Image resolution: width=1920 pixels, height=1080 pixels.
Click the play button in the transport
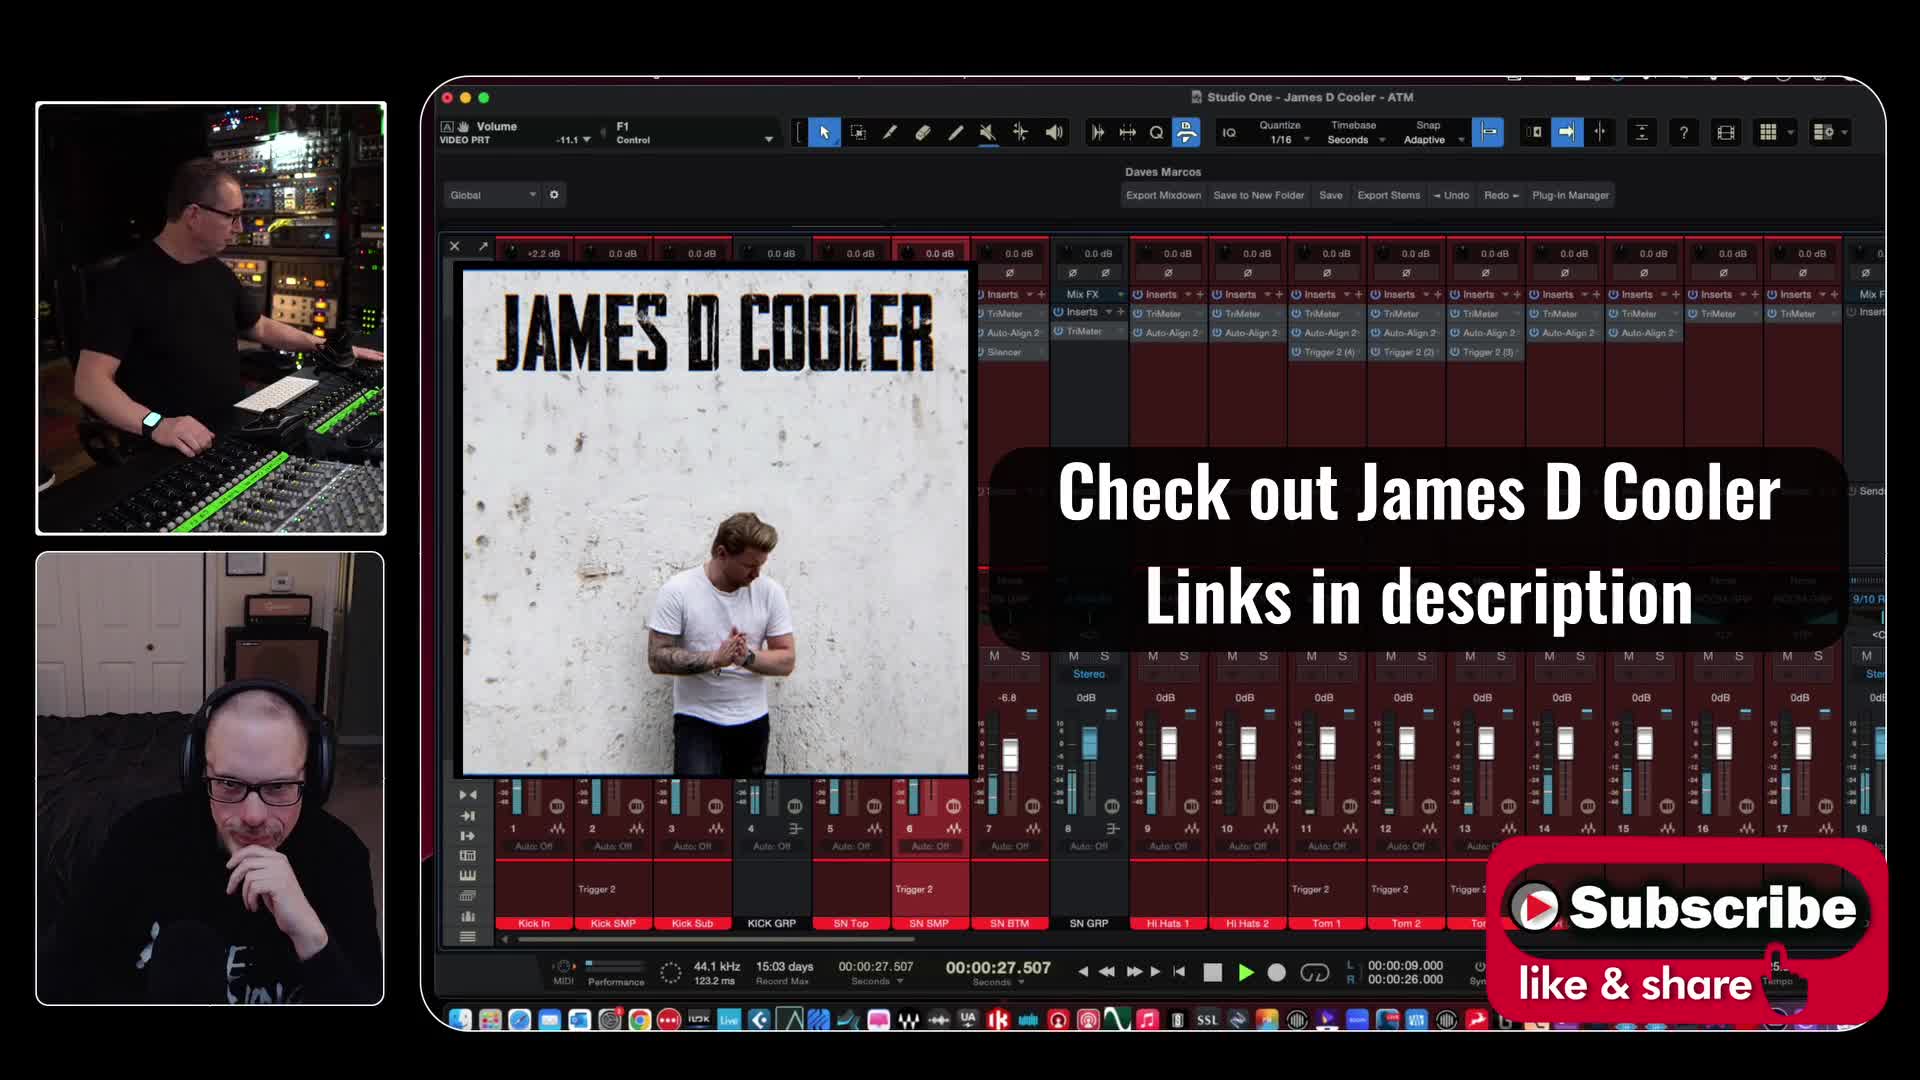click(1245, 972)
